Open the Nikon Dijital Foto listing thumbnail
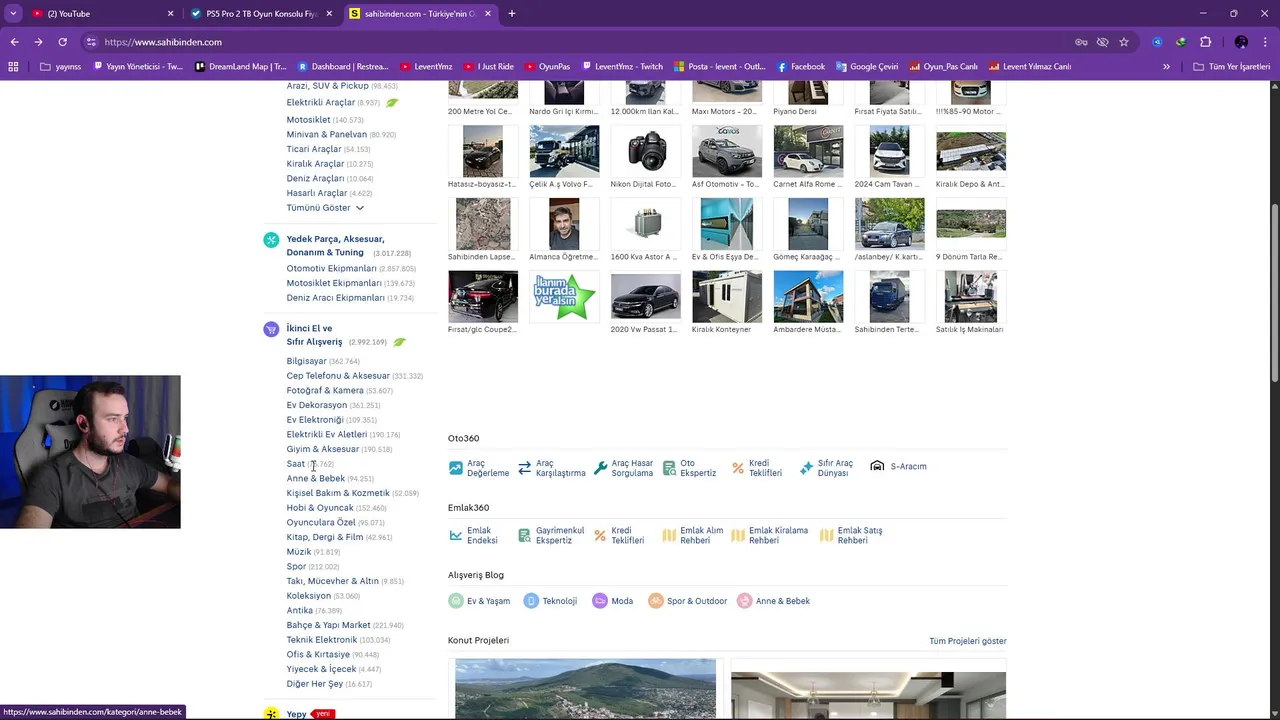 [645, 151]
